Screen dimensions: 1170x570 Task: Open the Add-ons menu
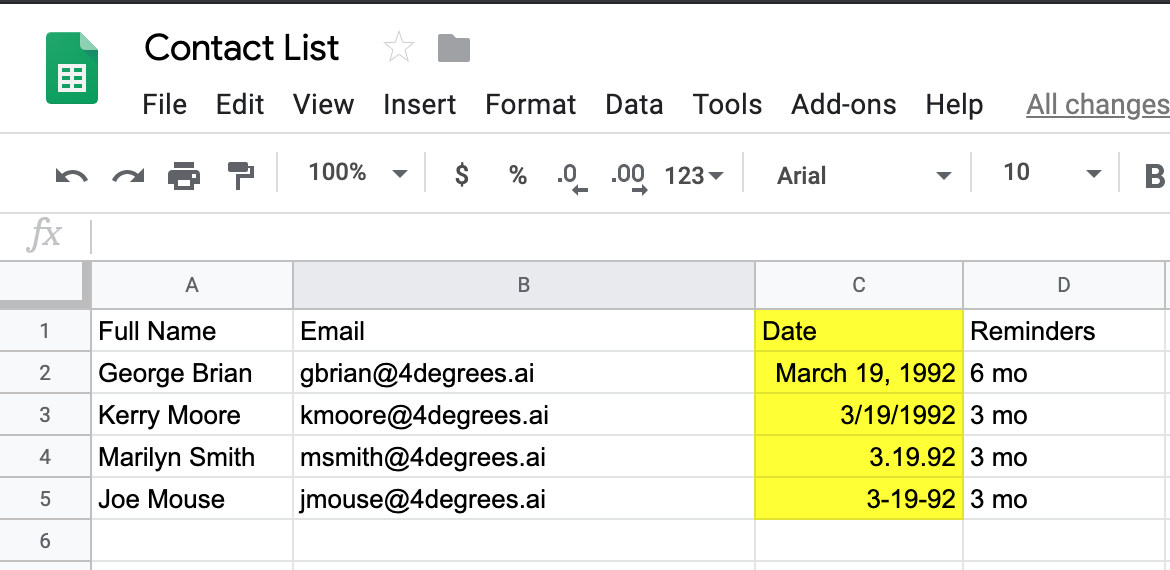point(843,104)
